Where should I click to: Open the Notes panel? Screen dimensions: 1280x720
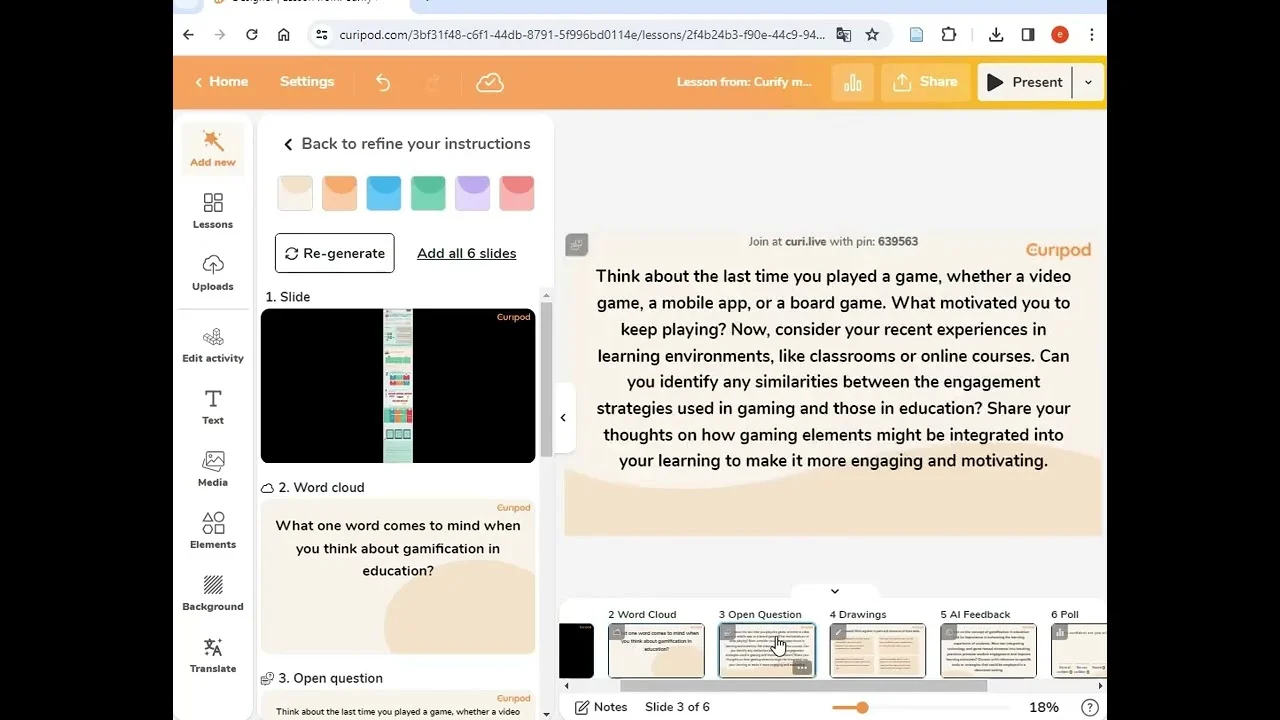[601, 707]
